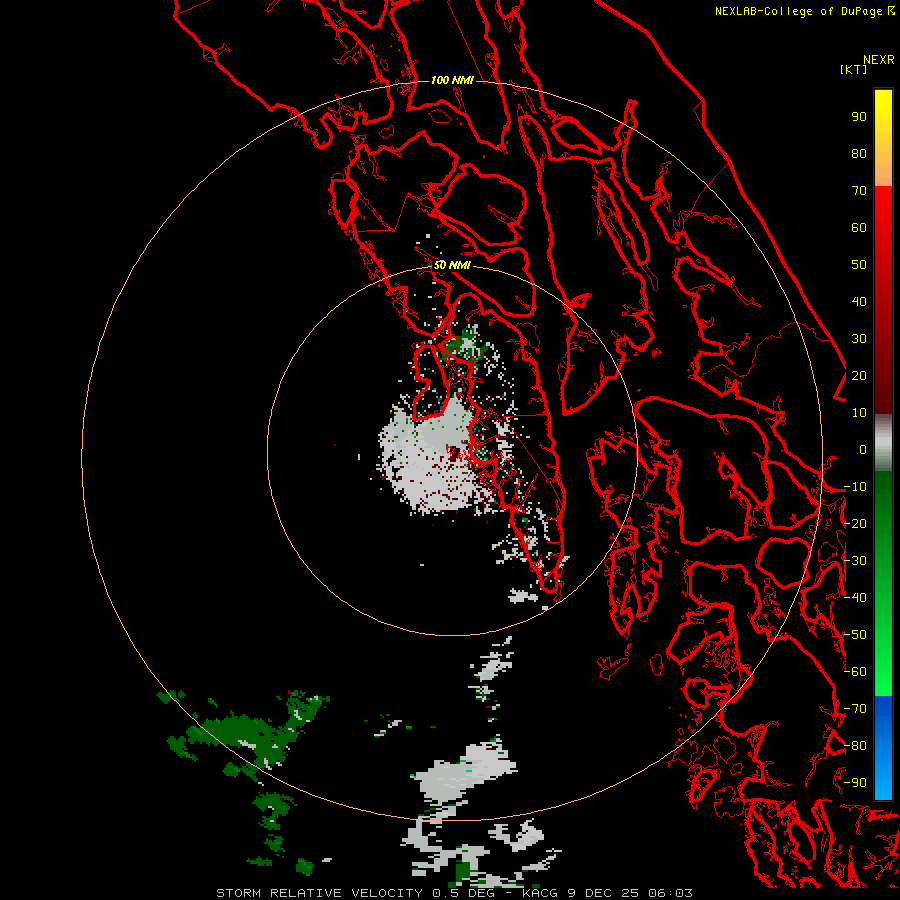Click the 0 value on velocity scale
The width and height of the screenshot is (900, 900).
coord(863,449)
